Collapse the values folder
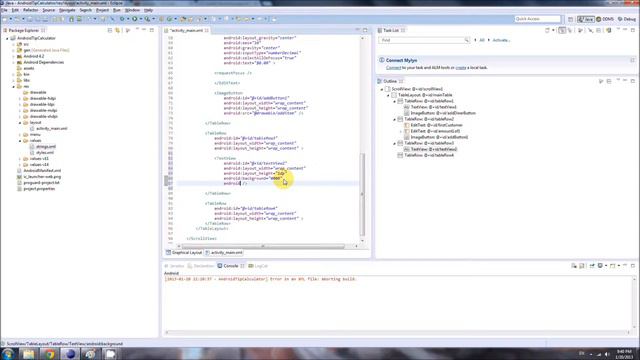640x360 pixels. coord(20,140)
